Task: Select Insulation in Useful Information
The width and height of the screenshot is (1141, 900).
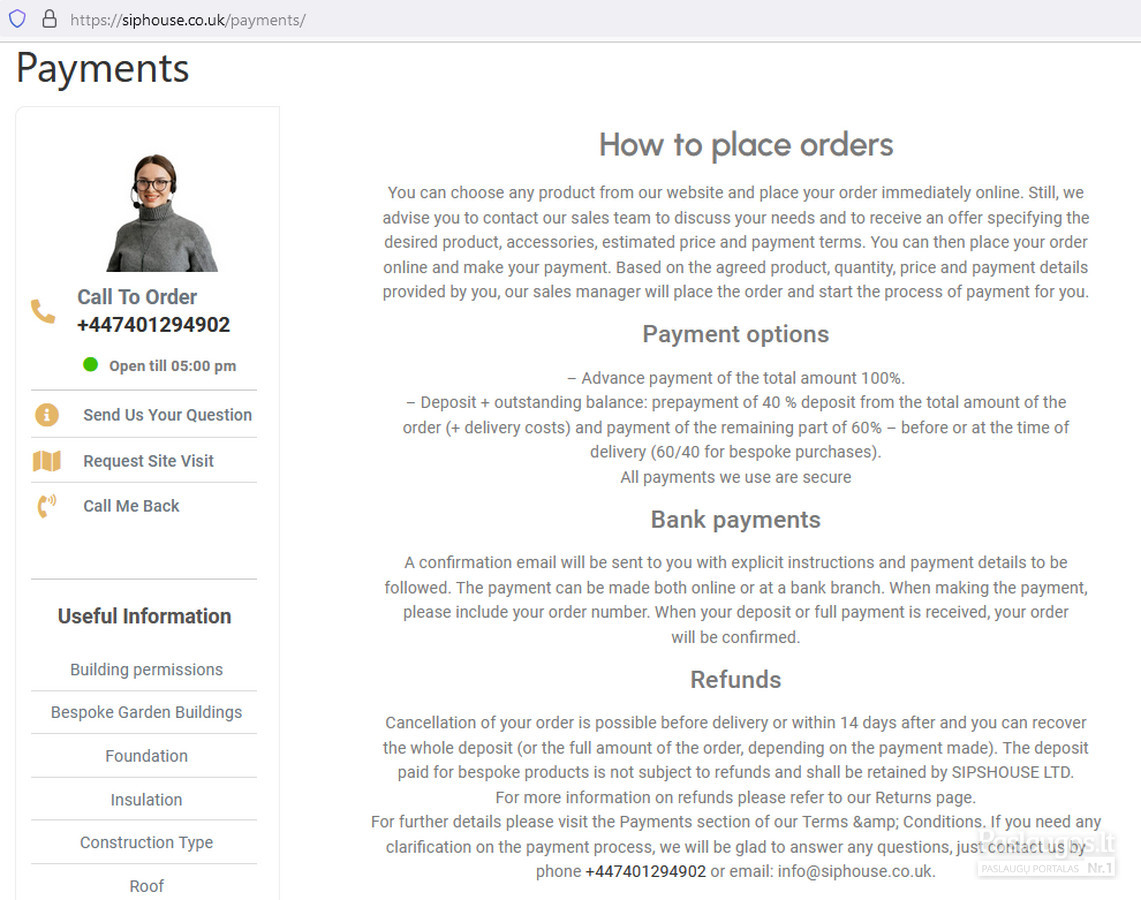Action: coord(146,800)
